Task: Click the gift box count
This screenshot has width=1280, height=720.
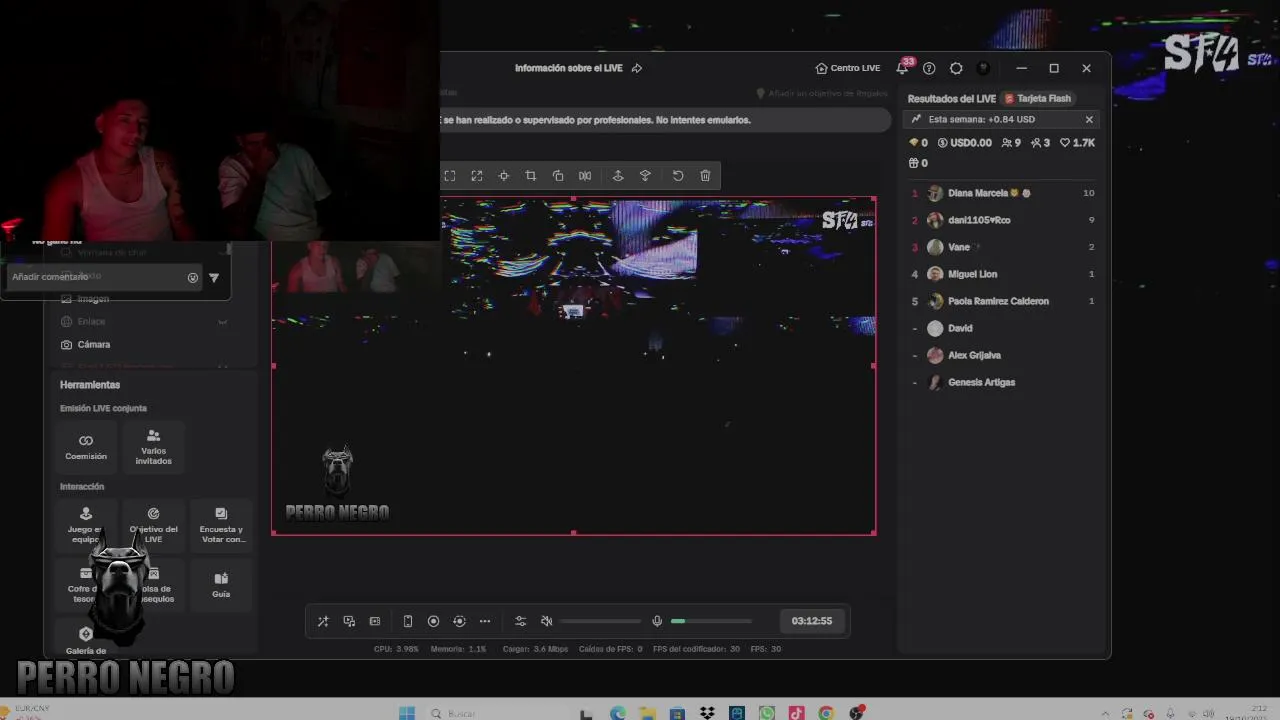Action: click(918, 163)
